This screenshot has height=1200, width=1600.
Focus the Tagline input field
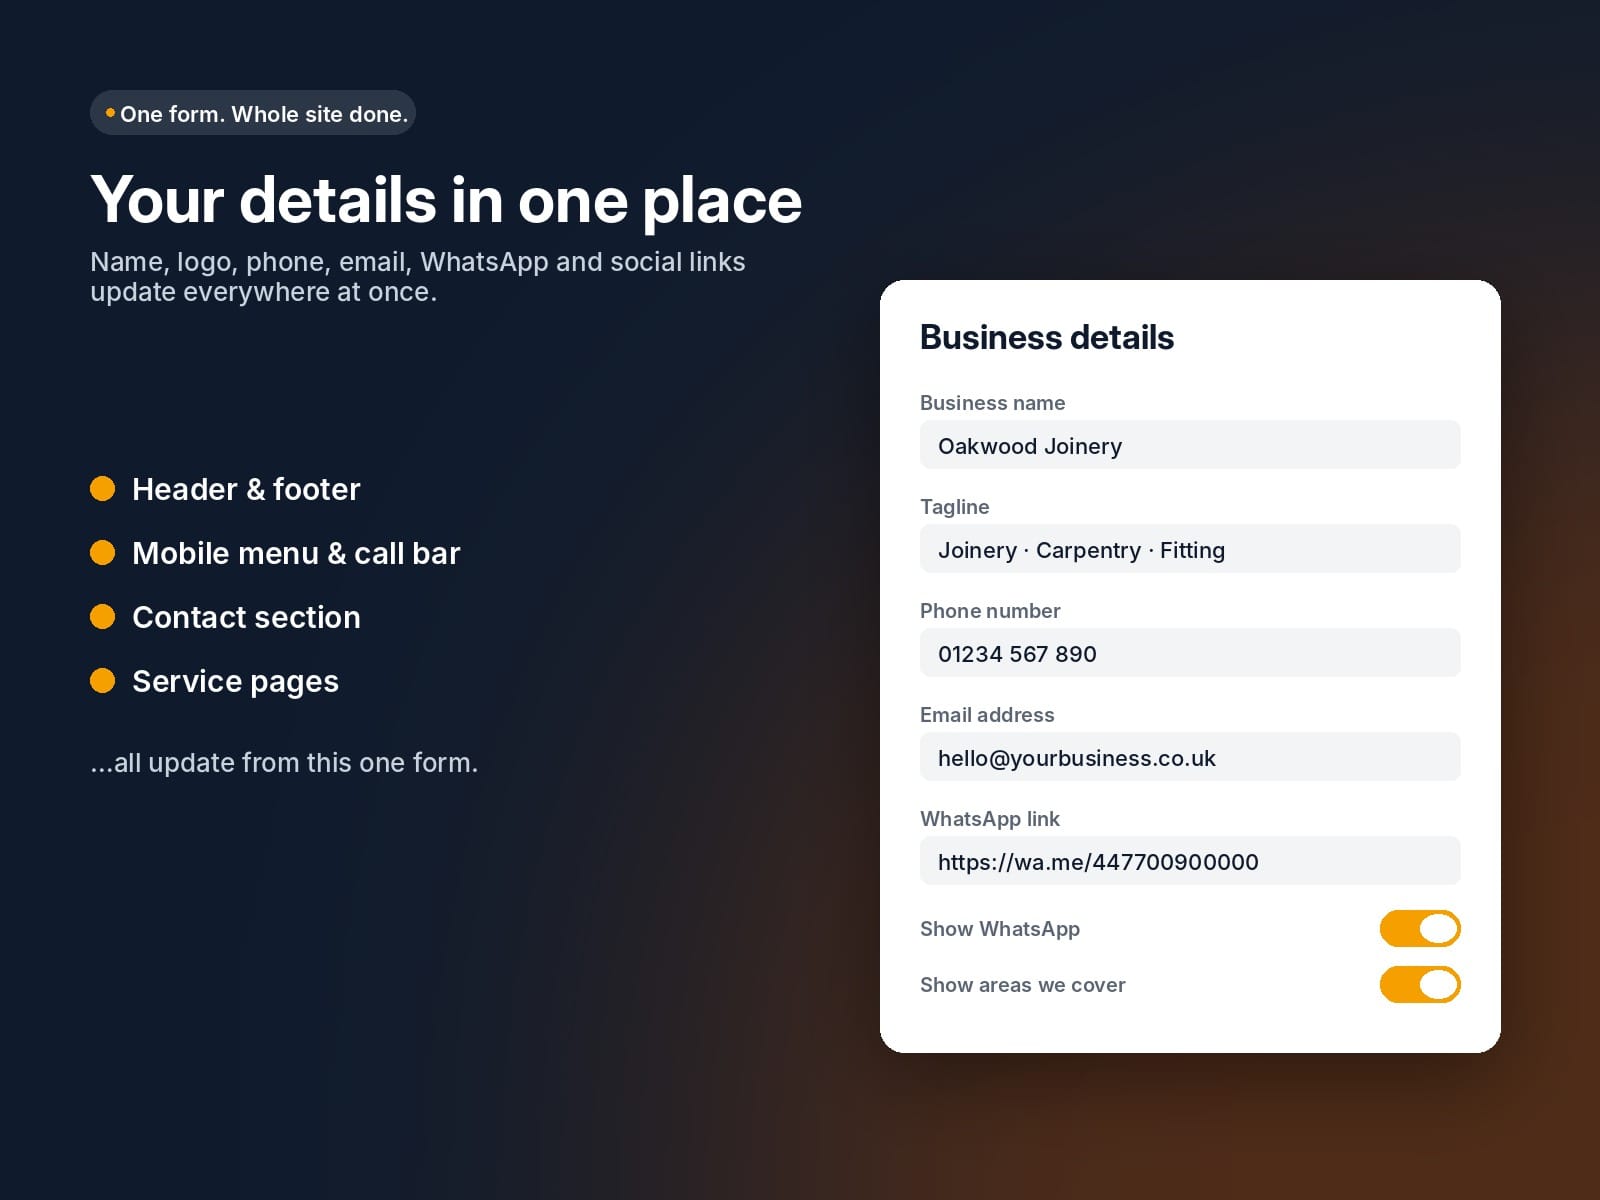click(1190, 549)
